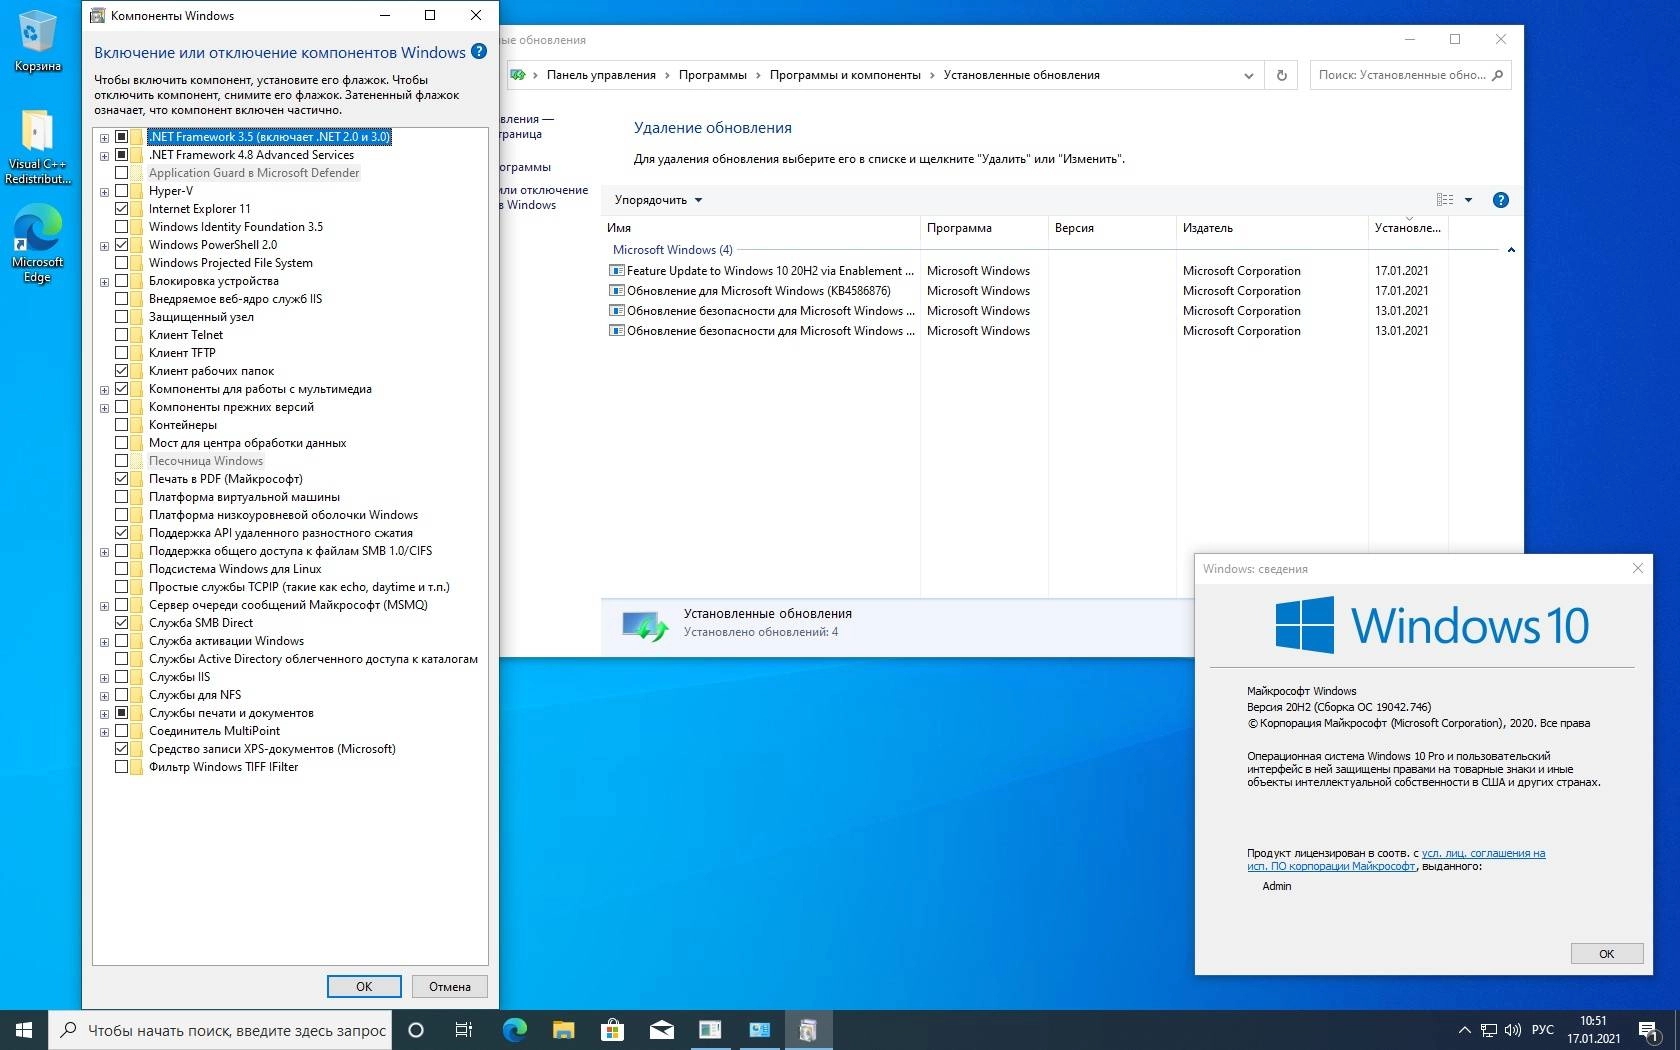The image size is (1680, 1050).
Task: Check Фильтр Windows TIFF IFilter
Action: click(122, 767)
